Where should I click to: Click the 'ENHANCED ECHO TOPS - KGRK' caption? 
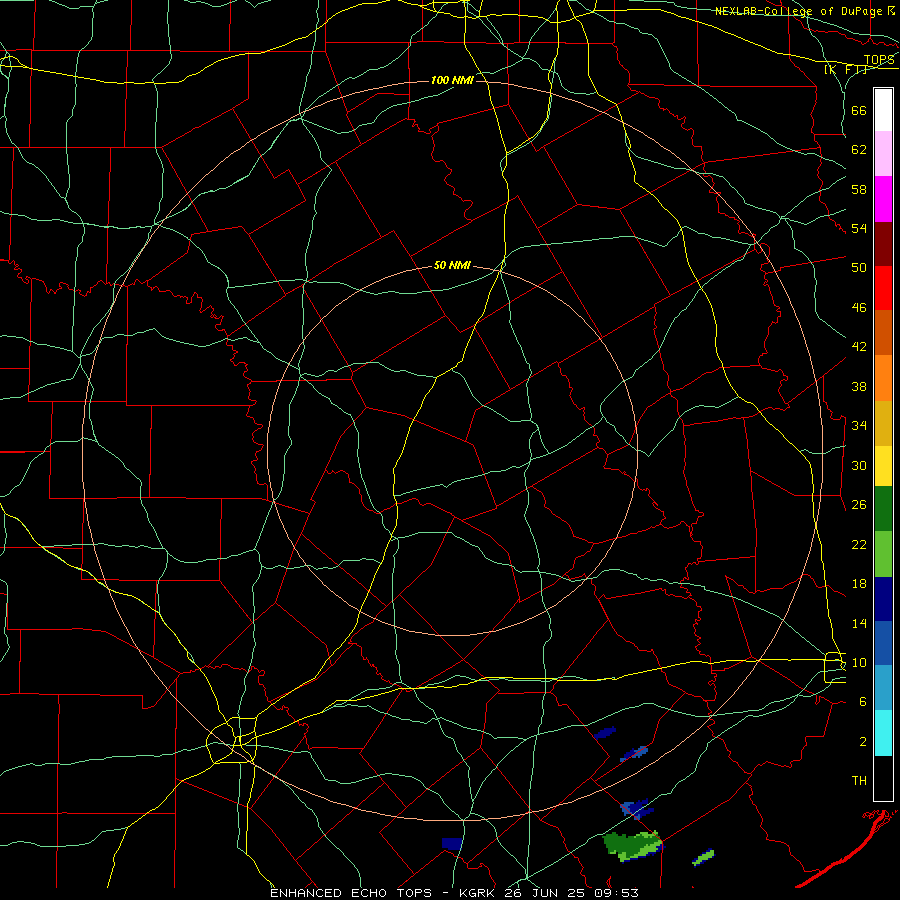point(382,893)
